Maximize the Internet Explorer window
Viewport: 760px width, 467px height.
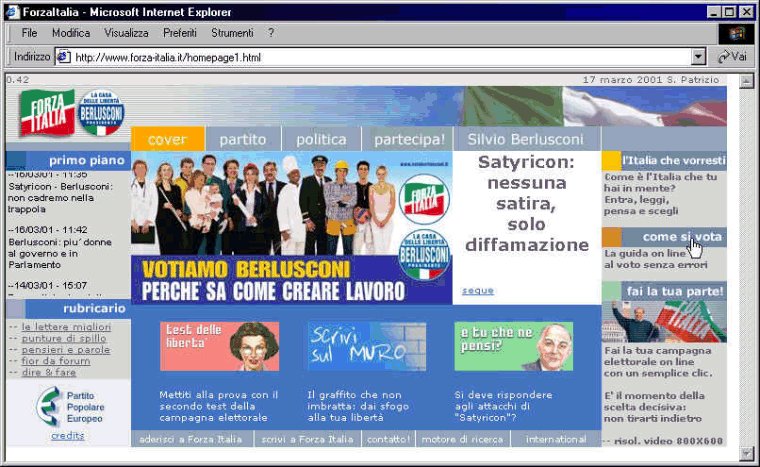[729, 12]
